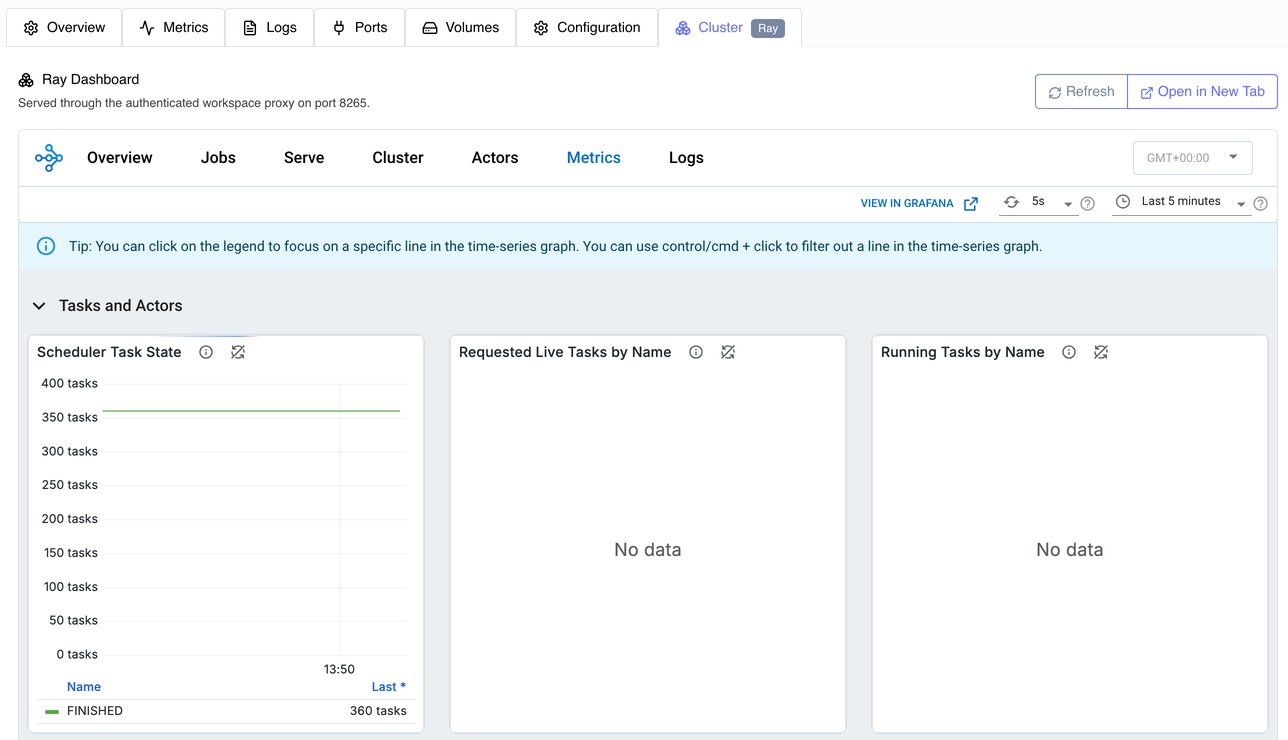The height and width of the screenshot is (740, 1288).
Task: Select Metrics in the Ray dashboard navbar
Action: [594, 158]
